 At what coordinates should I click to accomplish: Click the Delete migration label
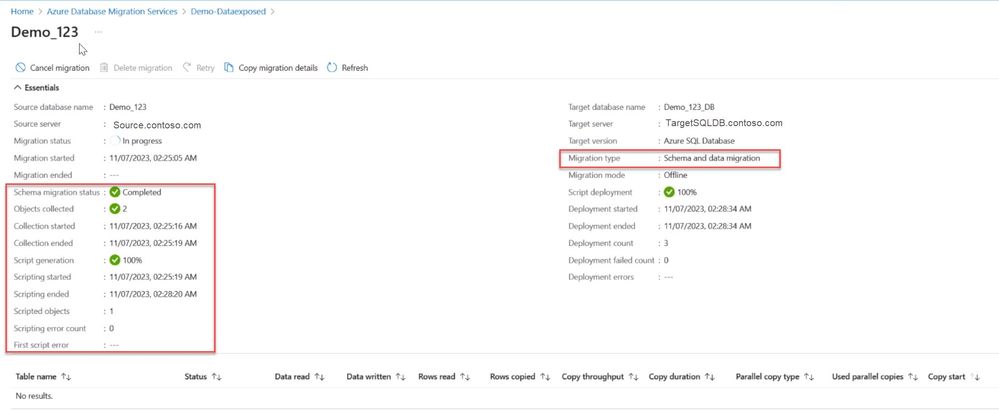pyautogui.click(x=143, y=67)
